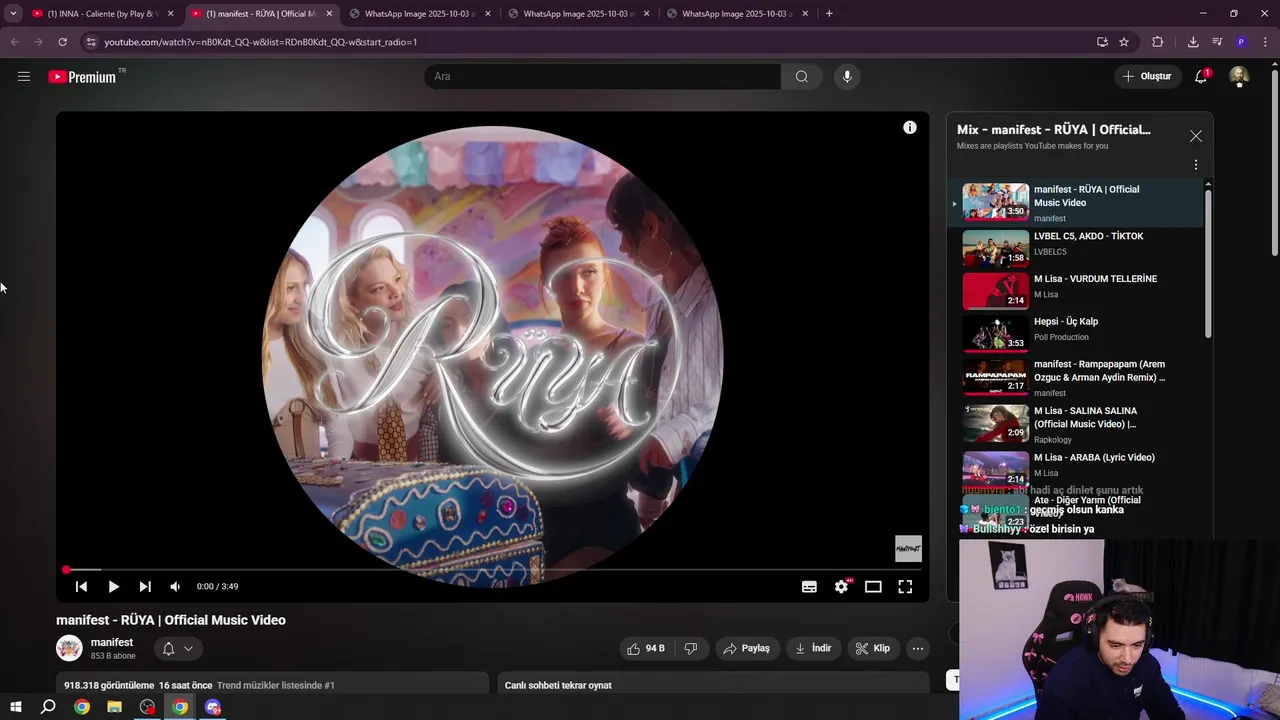Play M Lisa - VURDUM TELLERİNE from the playlist
The height and width of the screenshot is (720, 1280).
click(1075, 290)
